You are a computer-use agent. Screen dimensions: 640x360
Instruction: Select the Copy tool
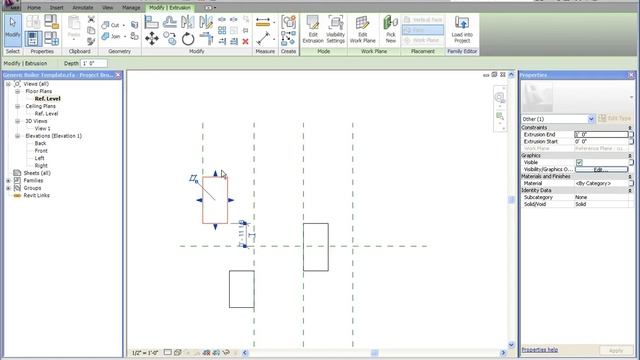click(170, 39)
